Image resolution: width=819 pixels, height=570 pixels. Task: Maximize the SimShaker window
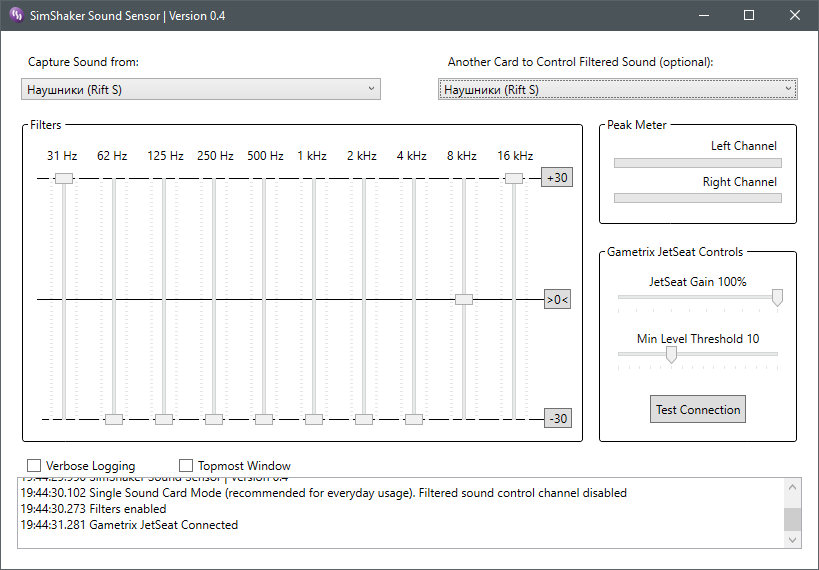pyautogui.click(x=749, y=15)
